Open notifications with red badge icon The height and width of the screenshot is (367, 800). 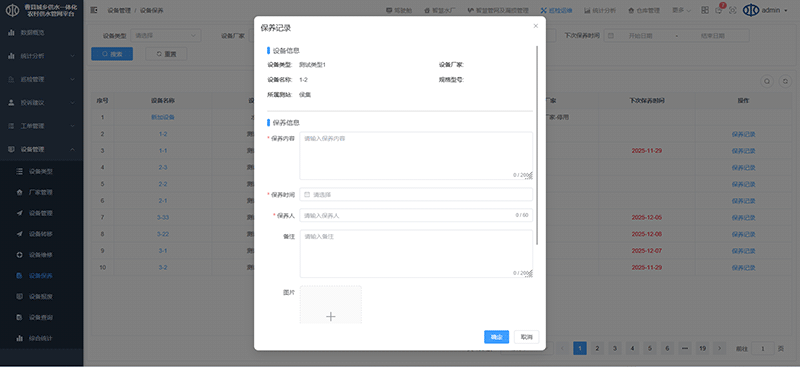pyautogui.click(x=719, y=10)
